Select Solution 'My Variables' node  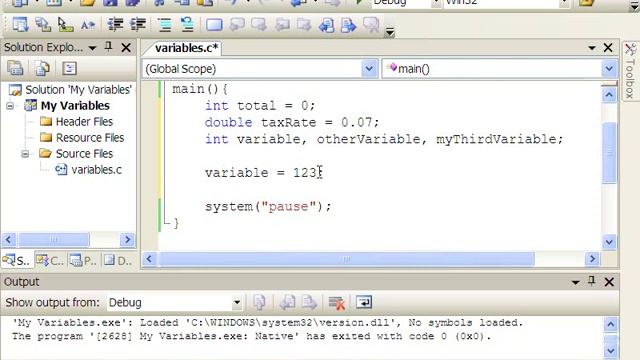[78, 89]
